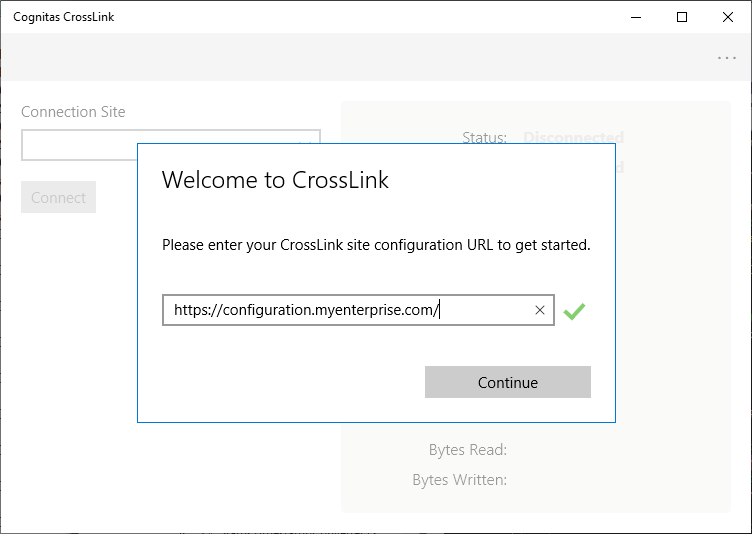Click the Bytes Read label
This screenshot has width=752, height=534.
click(467, 450)
